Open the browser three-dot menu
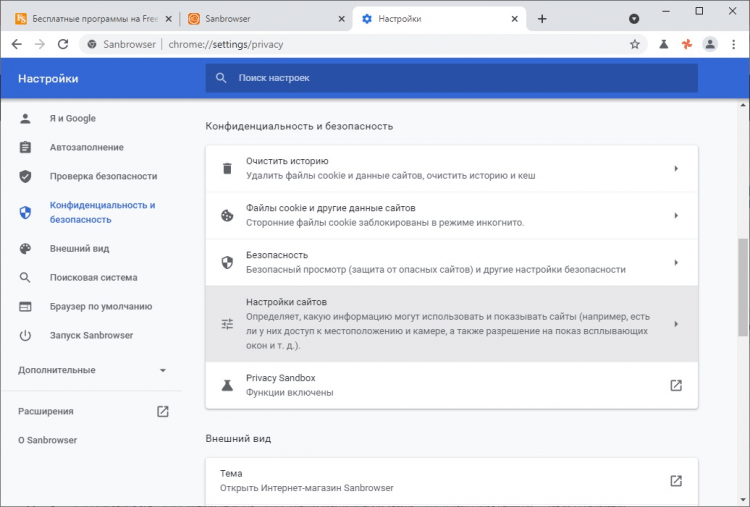 735,44
